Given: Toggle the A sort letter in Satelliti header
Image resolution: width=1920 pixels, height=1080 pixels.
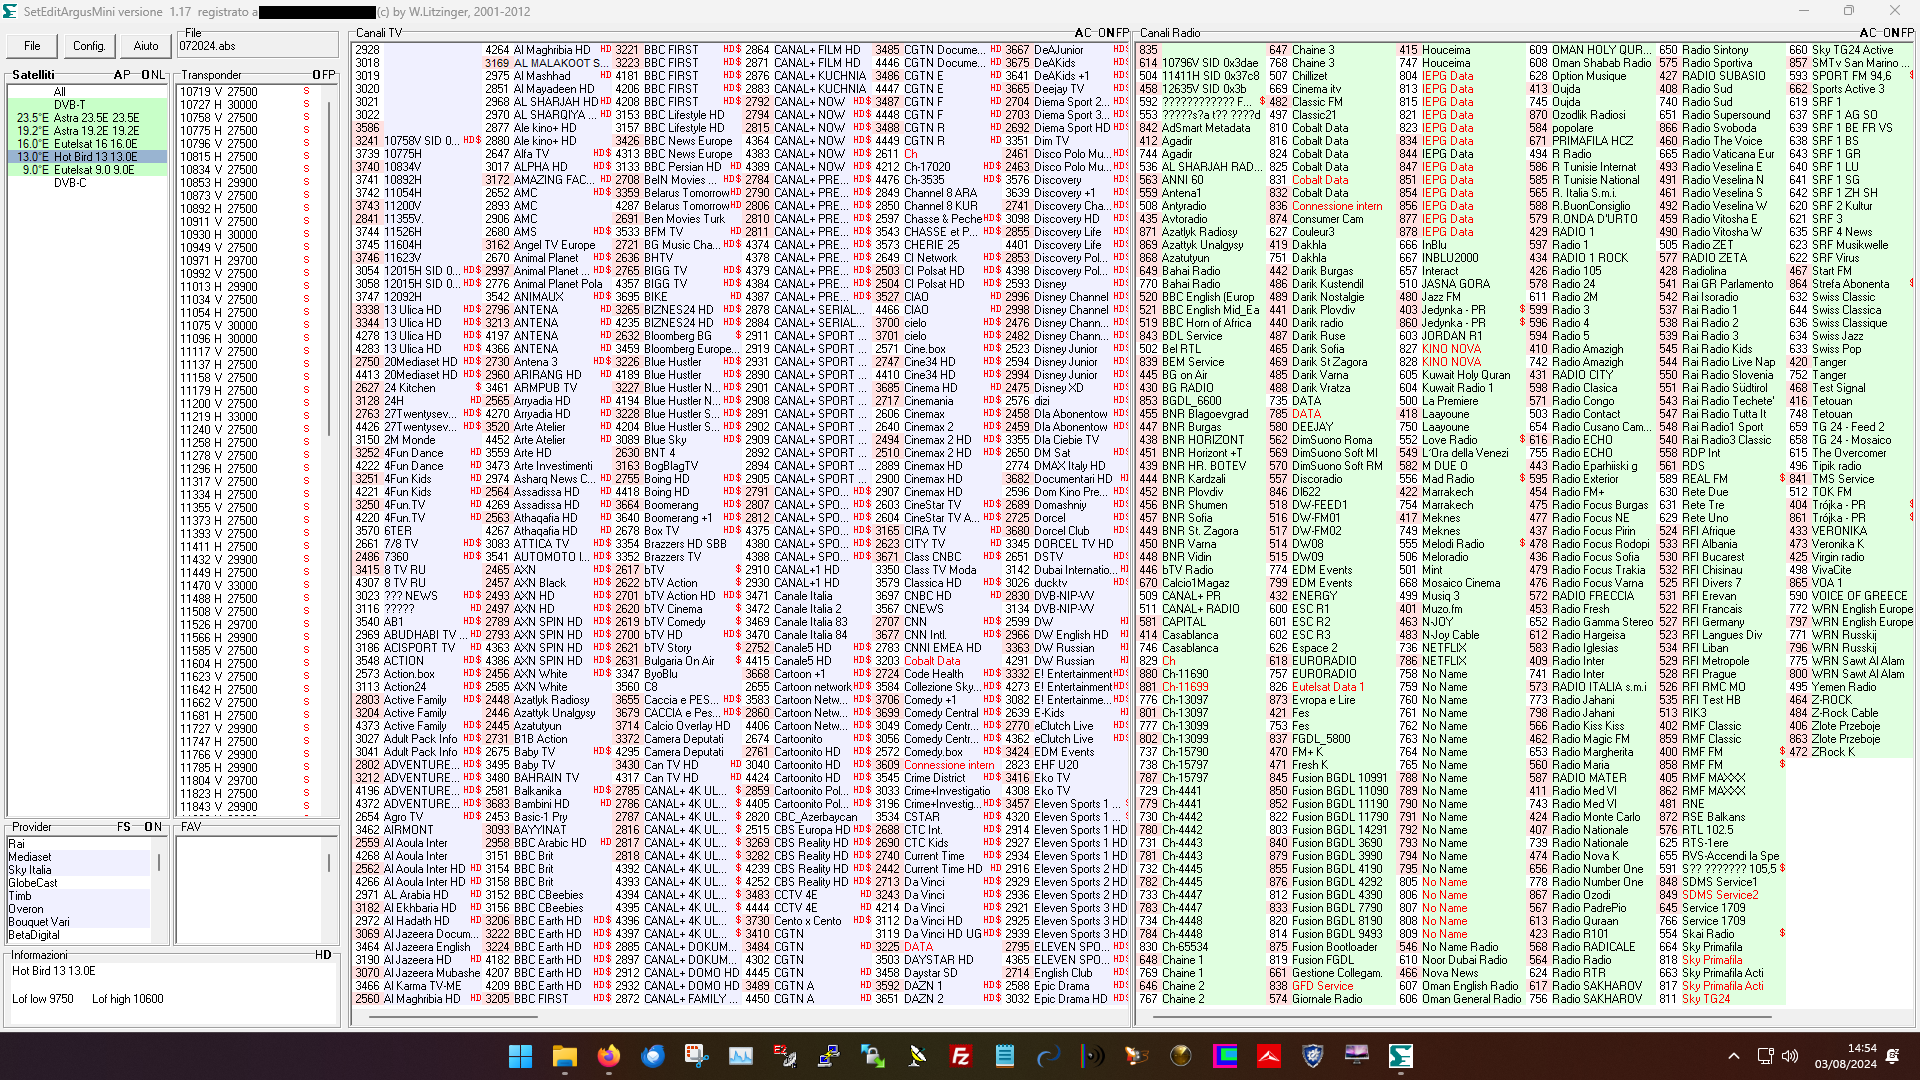Looking at the screenshot, I should [118, 75].
